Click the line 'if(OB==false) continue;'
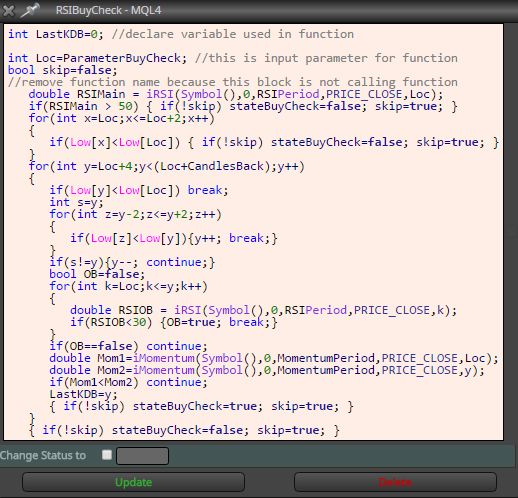The width and height of the screenshot is (518, 498). (x=128, y=346)
